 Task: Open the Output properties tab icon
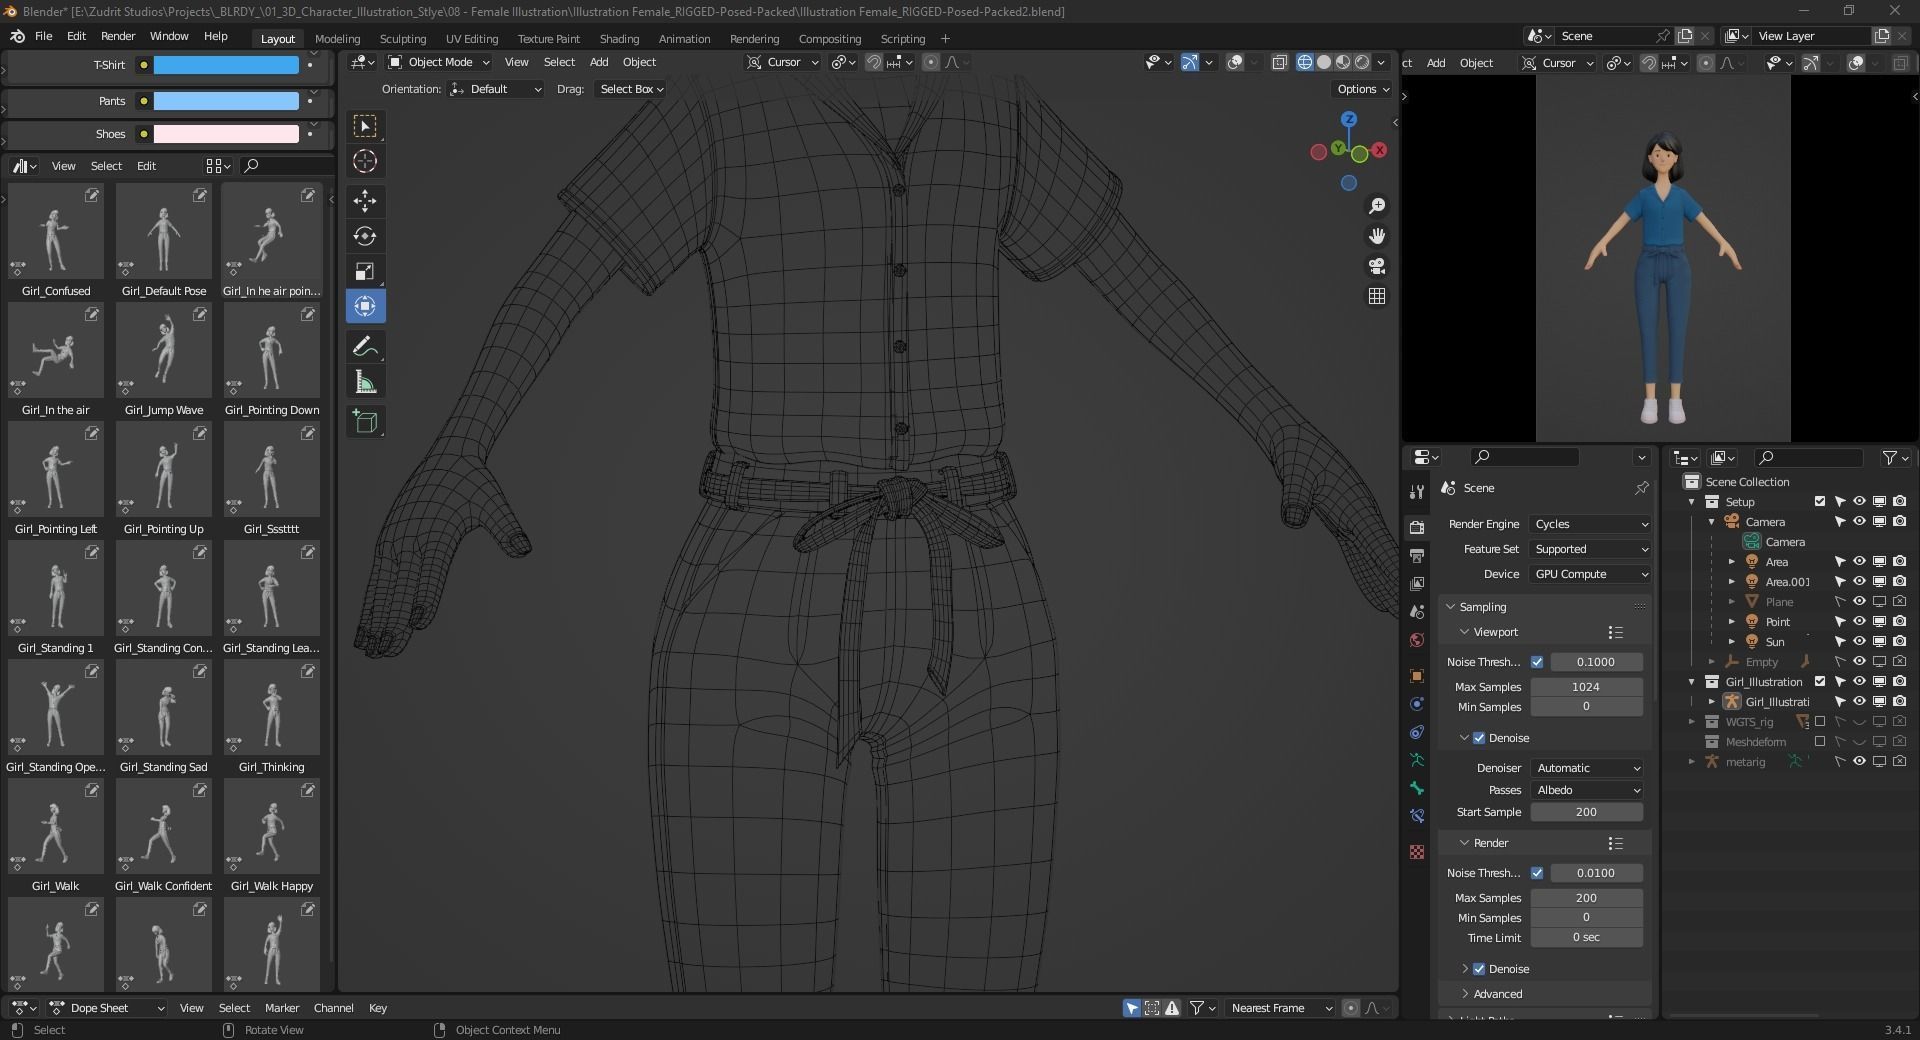click(x=1416, y=555)
